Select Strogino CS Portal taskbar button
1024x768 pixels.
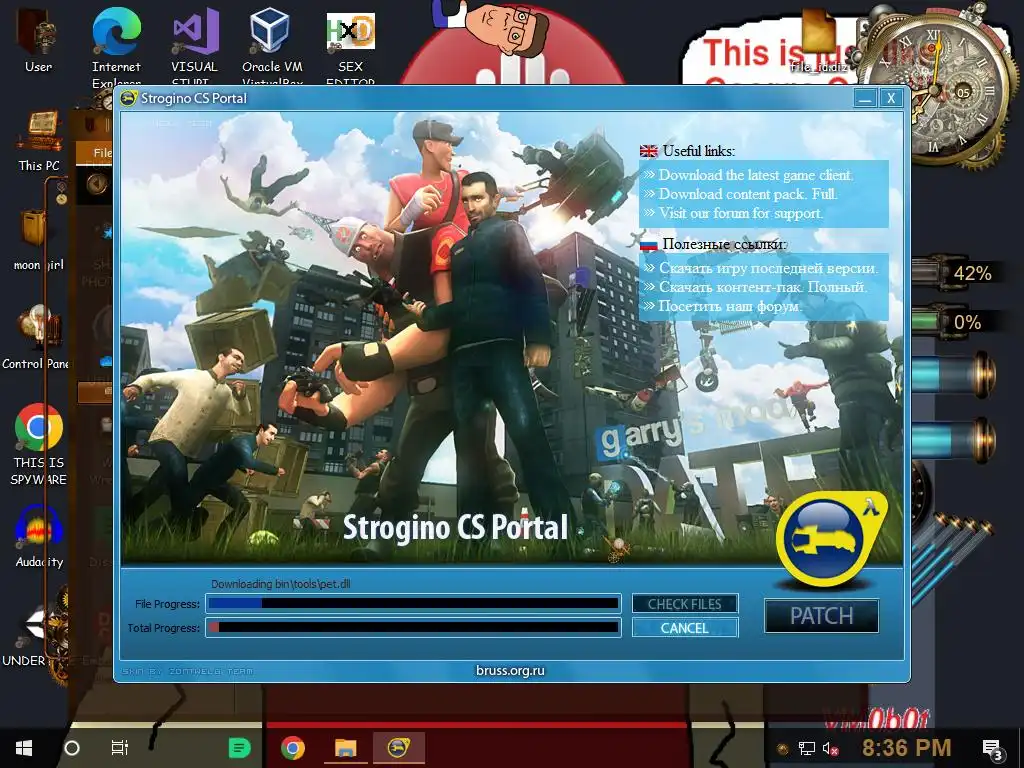pyautogui.click(x=398, y=748)
